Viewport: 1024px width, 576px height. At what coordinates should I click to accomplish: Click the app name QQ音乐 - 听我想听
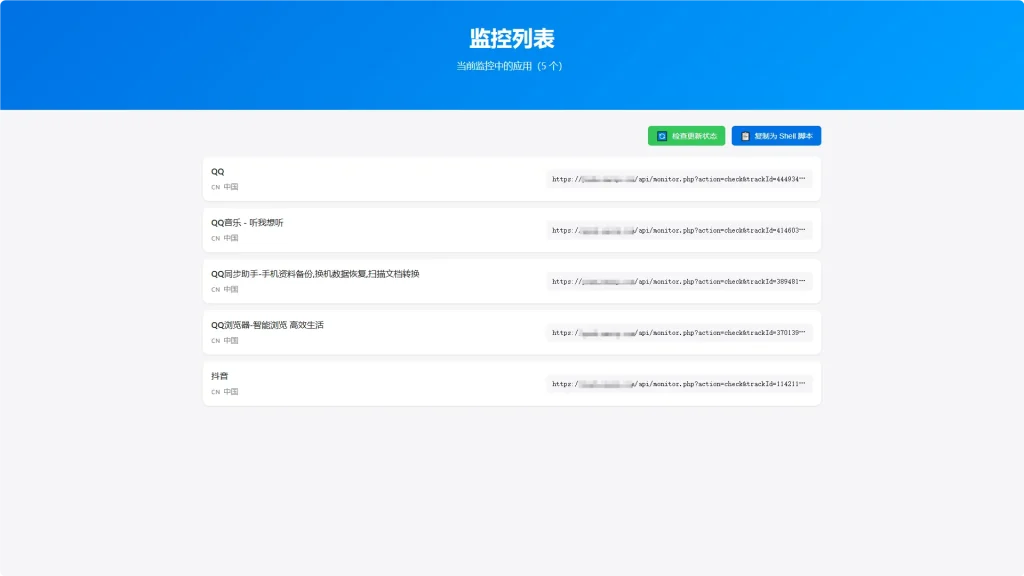(x=247, y=223)
